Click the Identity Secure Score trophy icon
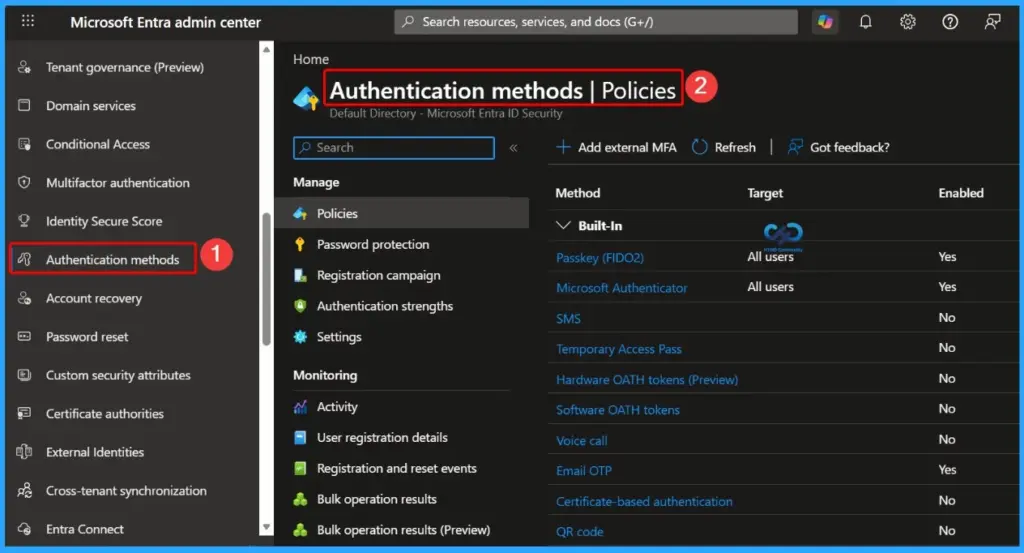1024x553 pixels. pos(24,221)
